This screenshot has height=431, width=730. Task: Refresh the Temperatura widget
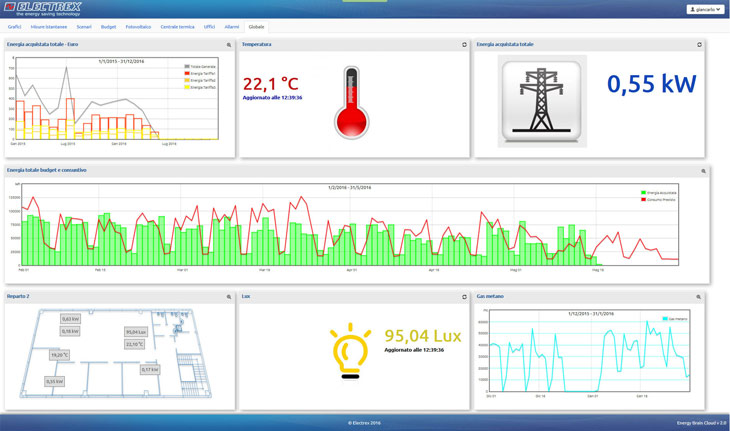point(464,45)
